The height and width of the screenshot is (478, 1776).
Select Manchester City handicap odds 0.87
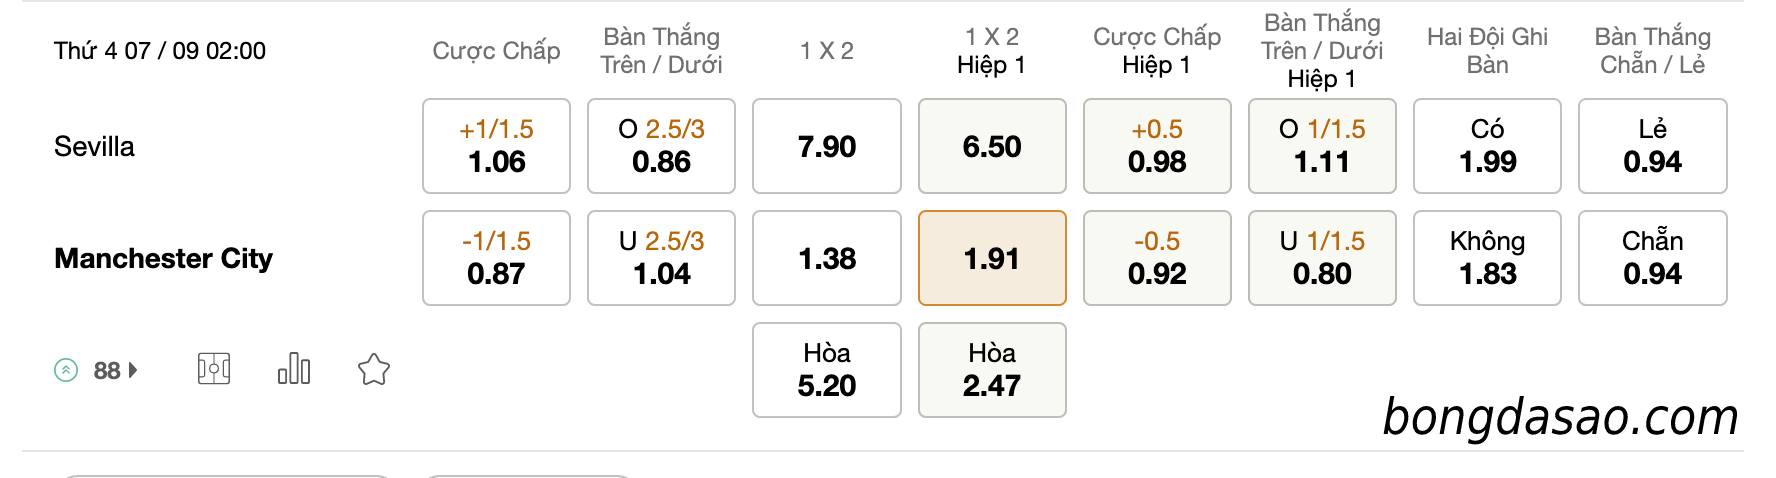(496, 258)
